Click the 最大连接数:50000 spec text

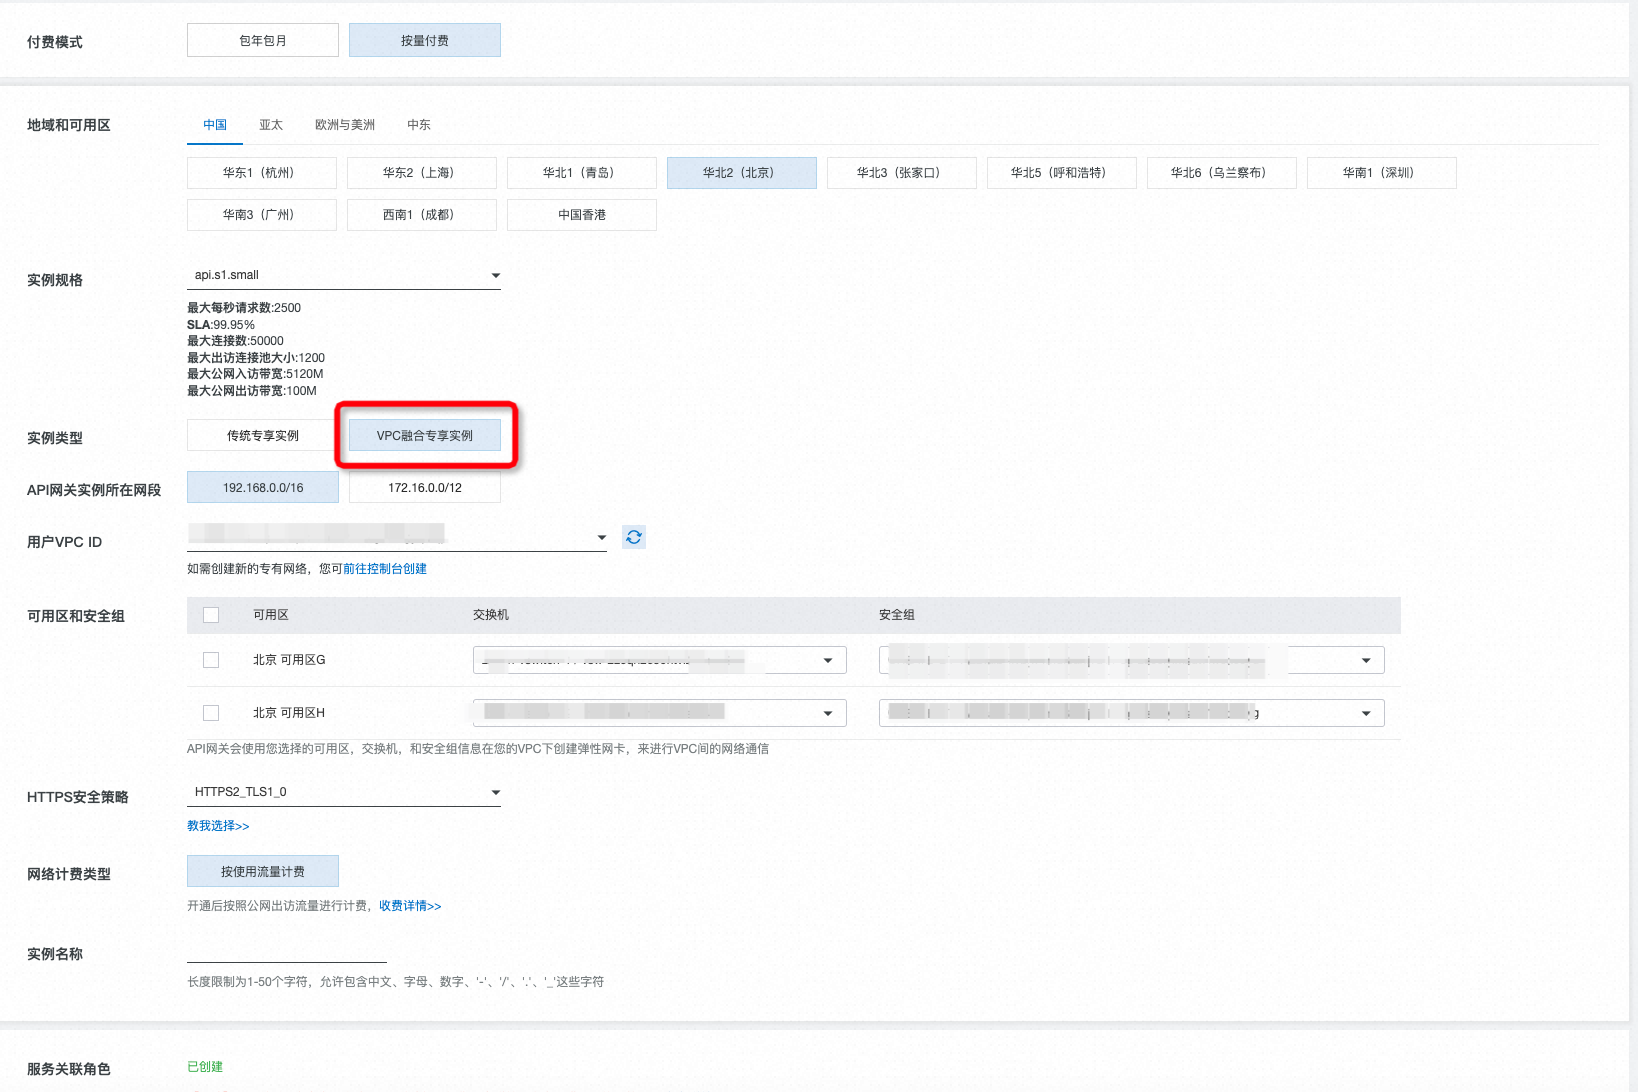[235, 341]
